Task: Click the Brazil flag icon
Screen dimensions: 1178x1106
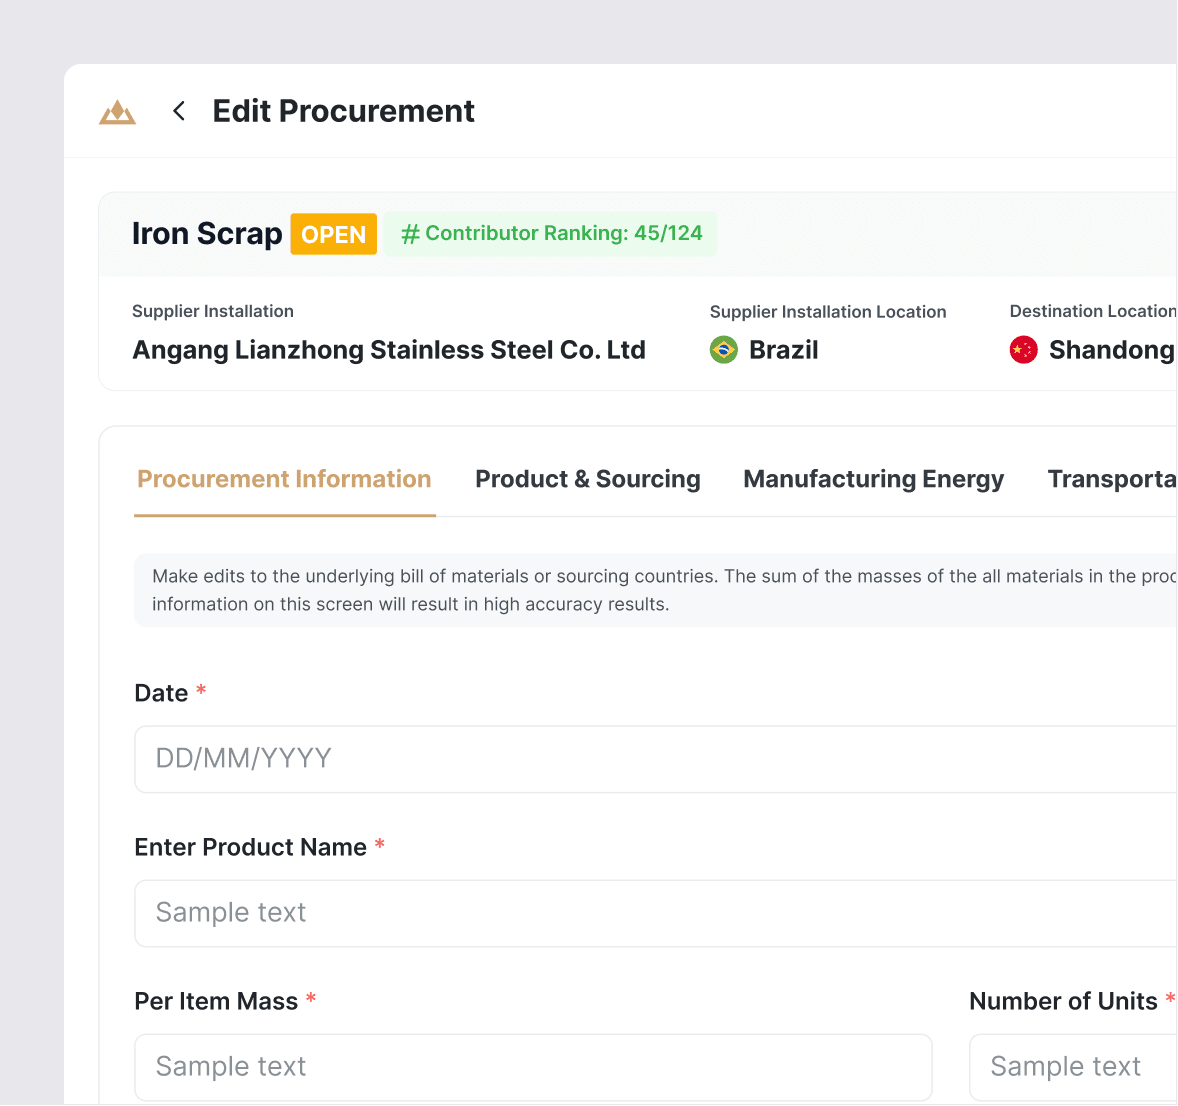Action: pyautogui.click(x=723, y=350)
